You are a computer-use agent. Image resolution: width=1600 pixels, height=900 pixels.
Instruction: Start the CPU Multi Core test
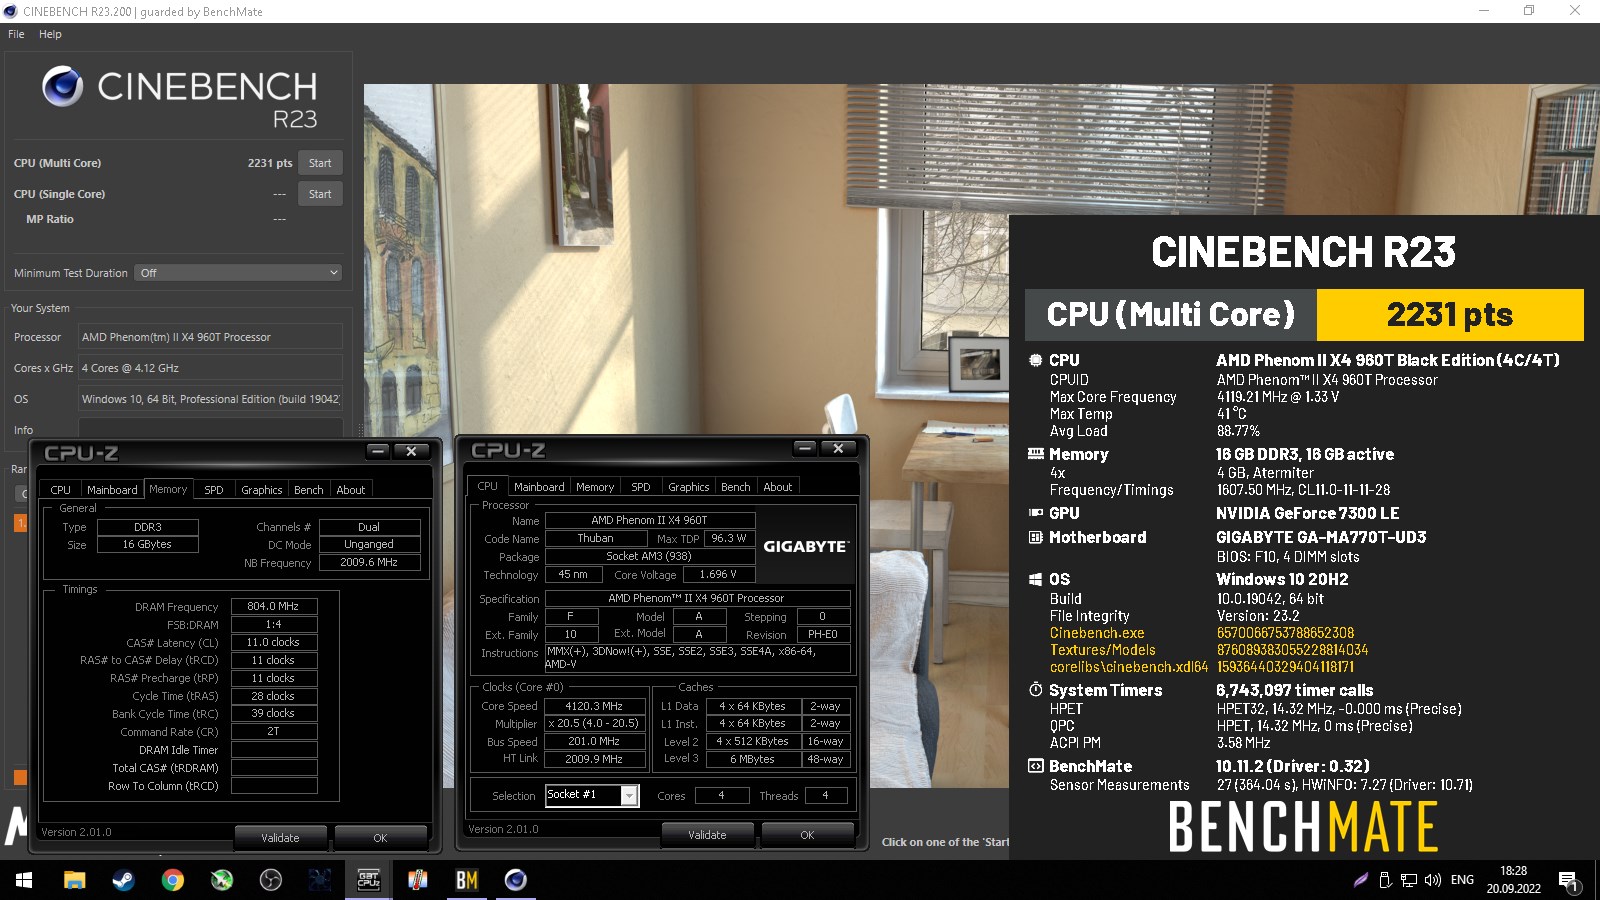(320, 163)
